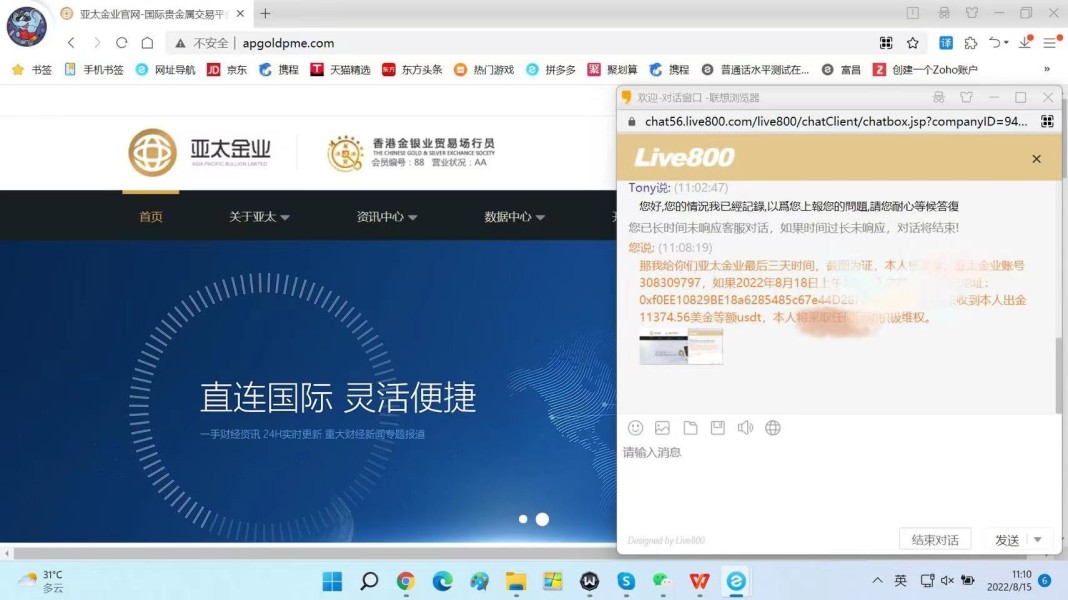Bookmark this page with the star icon
The image size is (1068, 600).
913,43
